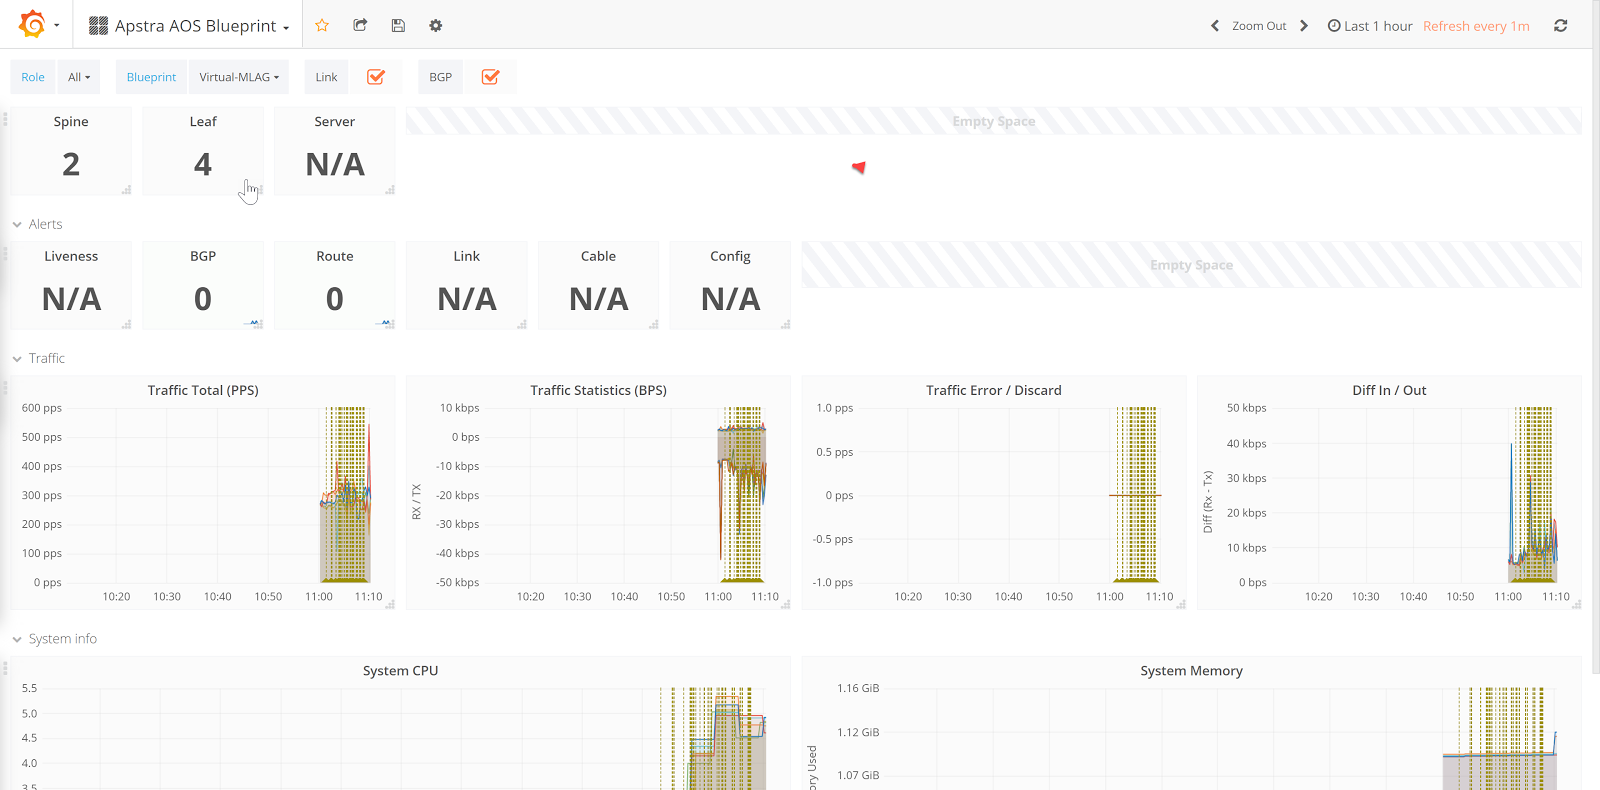Toggle the Link checkbox
This screenshot has width=1600, height=790.
376,77
